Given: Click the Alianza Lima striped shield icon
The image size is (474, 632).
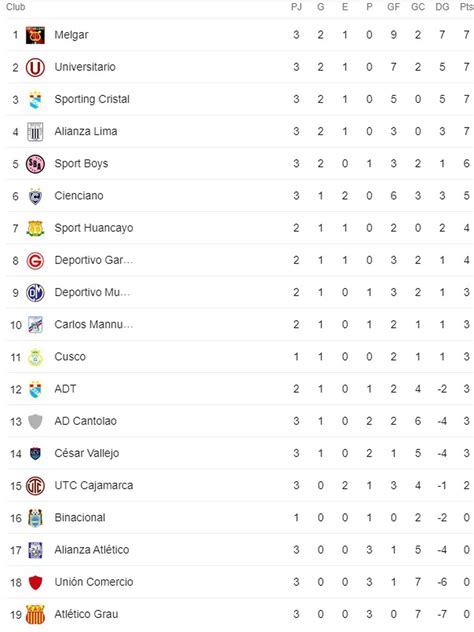Looking at the screenshot, I should click(x=35, y=131).
